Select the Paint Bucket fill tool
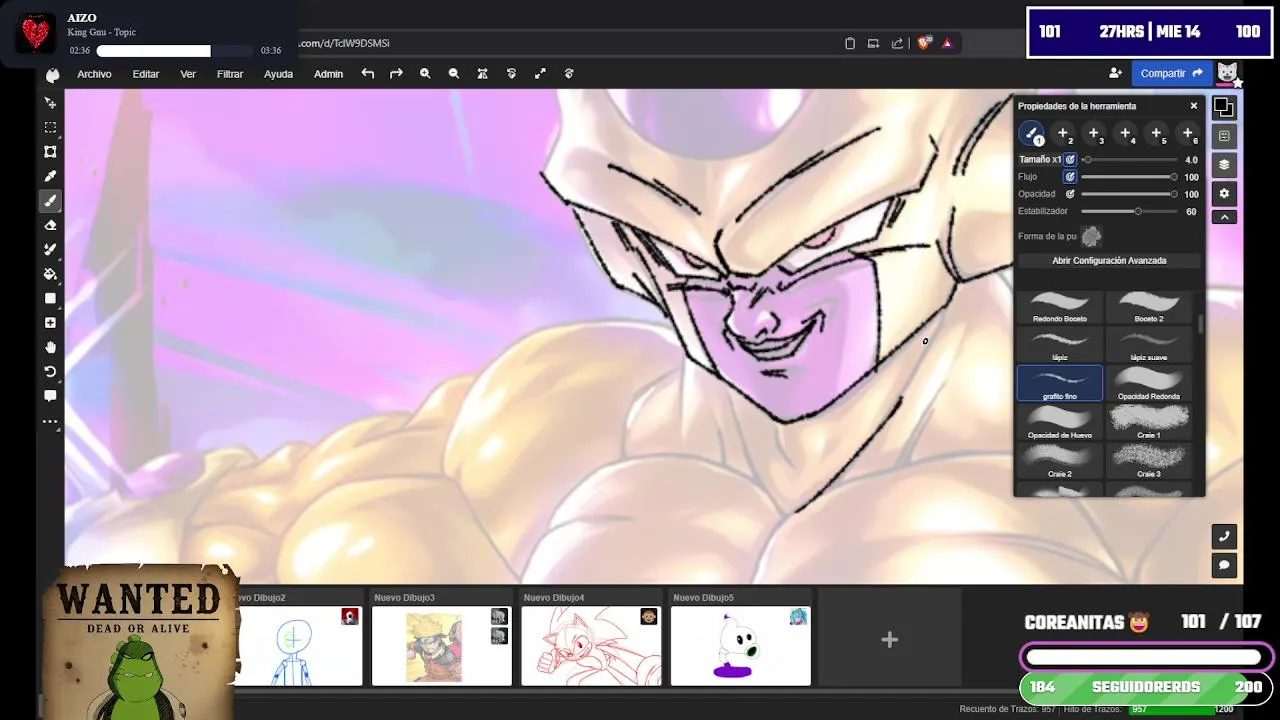 pyautogui.click(x=50, y=274)
